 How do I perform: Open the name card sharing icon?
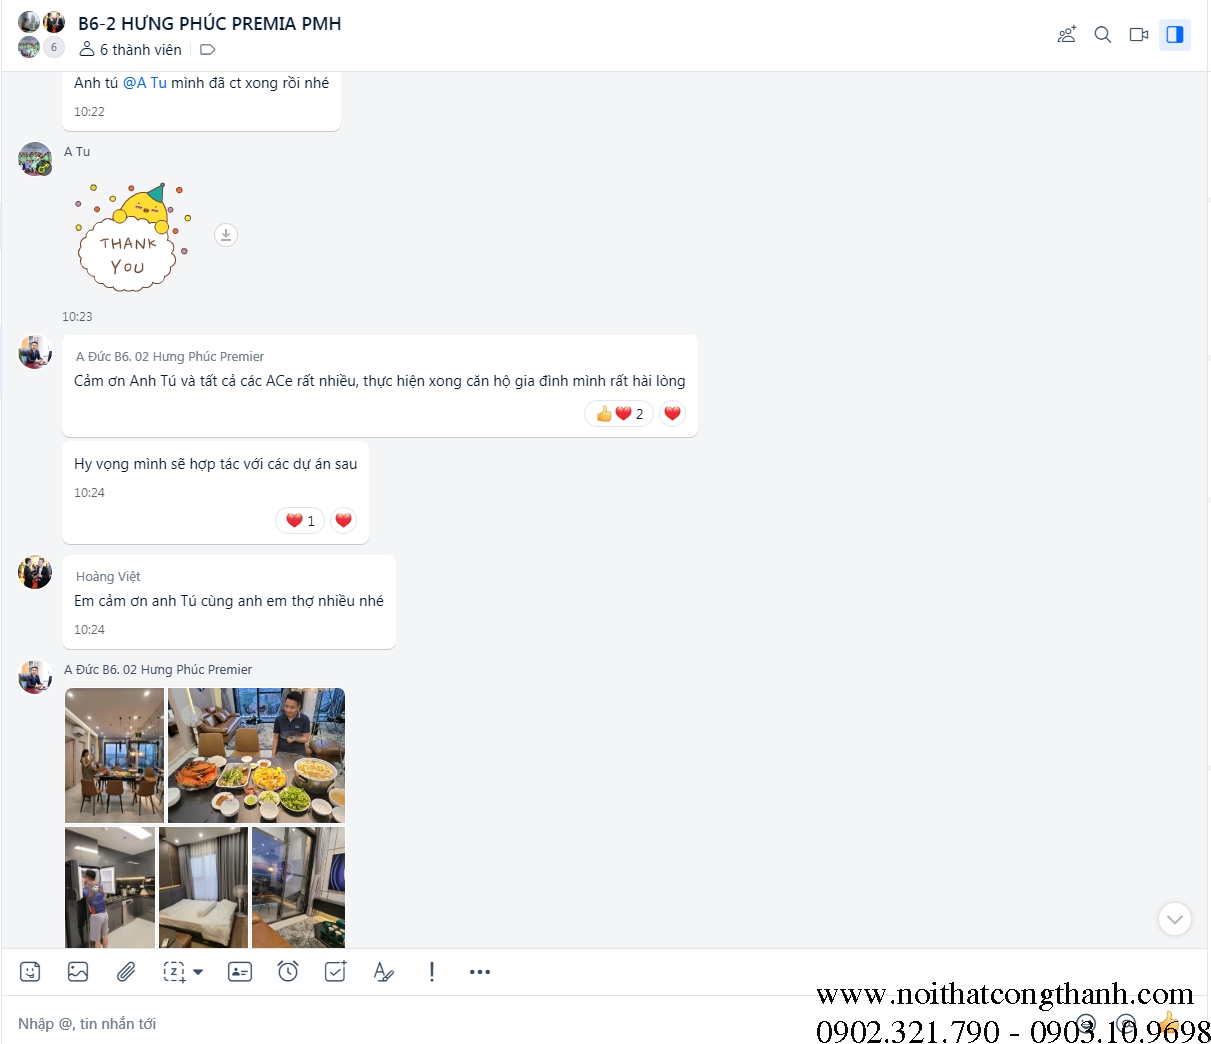click(240, 972)
